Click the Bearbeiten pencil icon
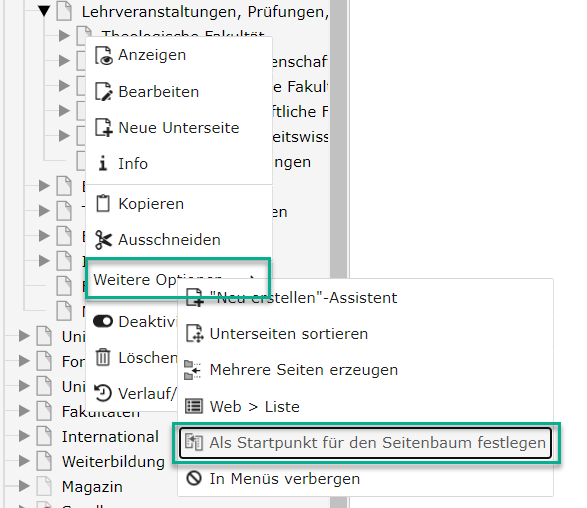Viewport: 587px width, 508px height. 103,92
